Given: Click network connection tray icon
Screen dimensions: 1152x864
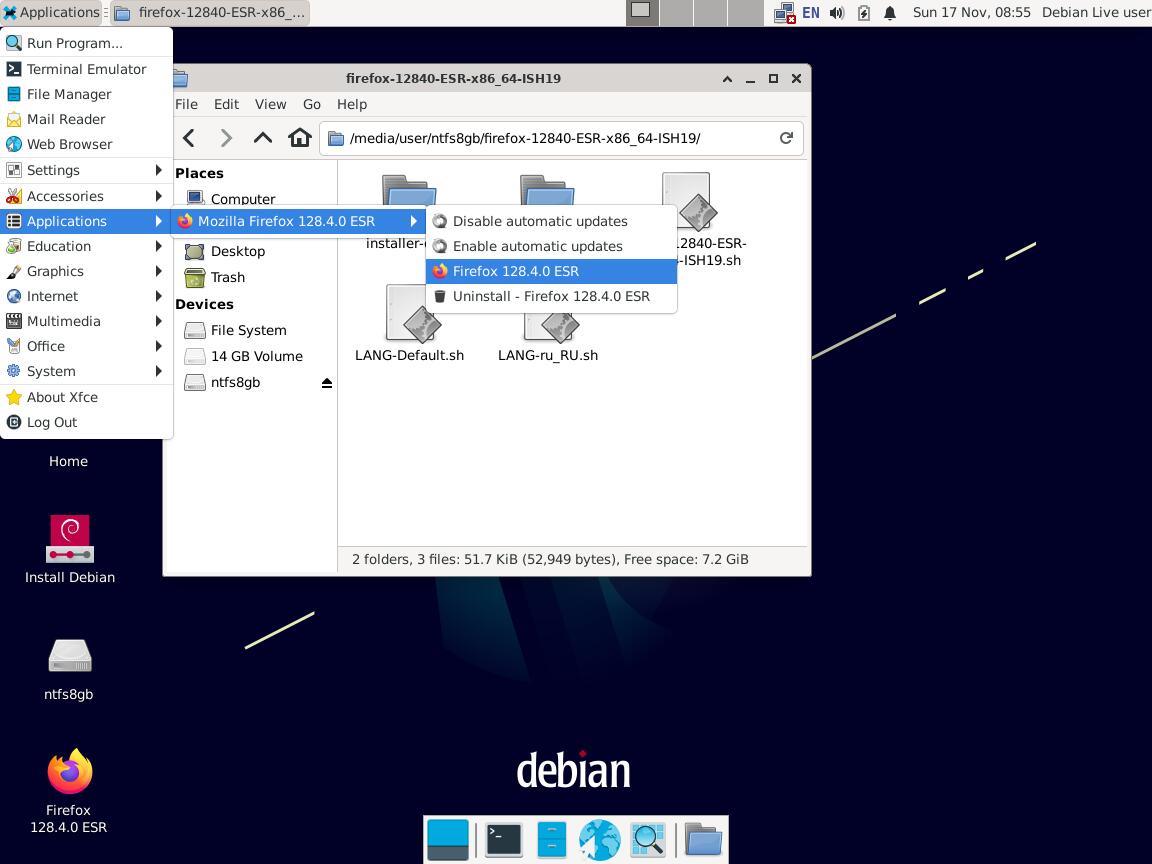Looking at the screenshot, I should 785,12.
